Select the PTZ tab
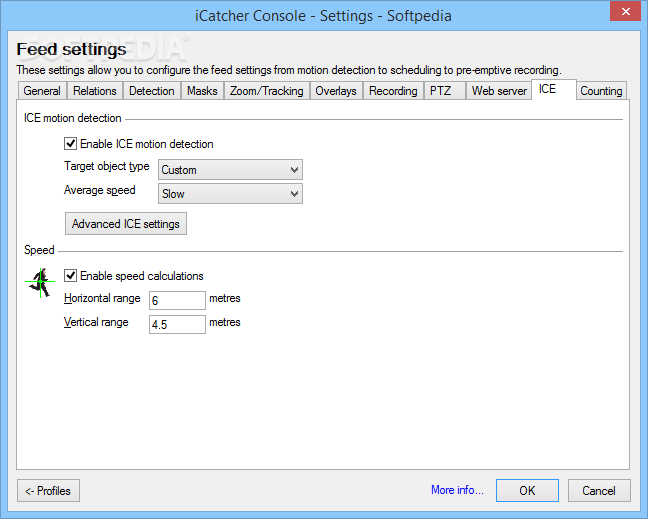 444,91
